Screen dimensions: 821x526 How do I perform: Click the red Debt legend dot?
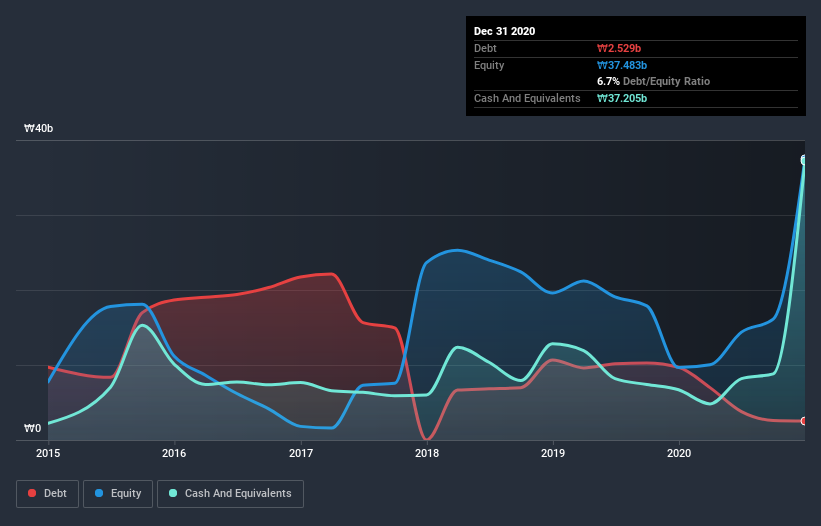pyautogui.click(x=32, y=493)
